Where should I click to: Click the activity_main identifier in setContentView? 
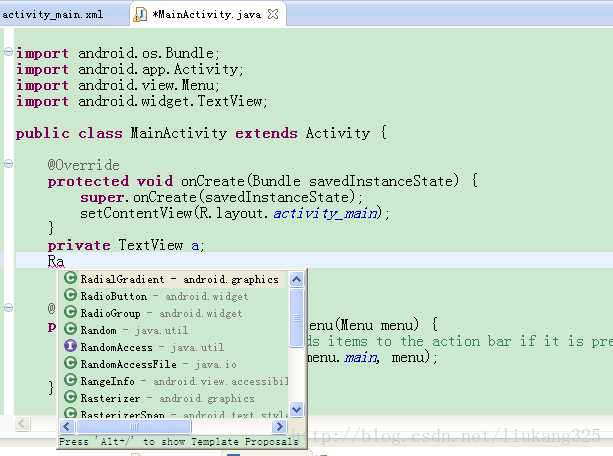pyautogui.click(x=326, y=214)
